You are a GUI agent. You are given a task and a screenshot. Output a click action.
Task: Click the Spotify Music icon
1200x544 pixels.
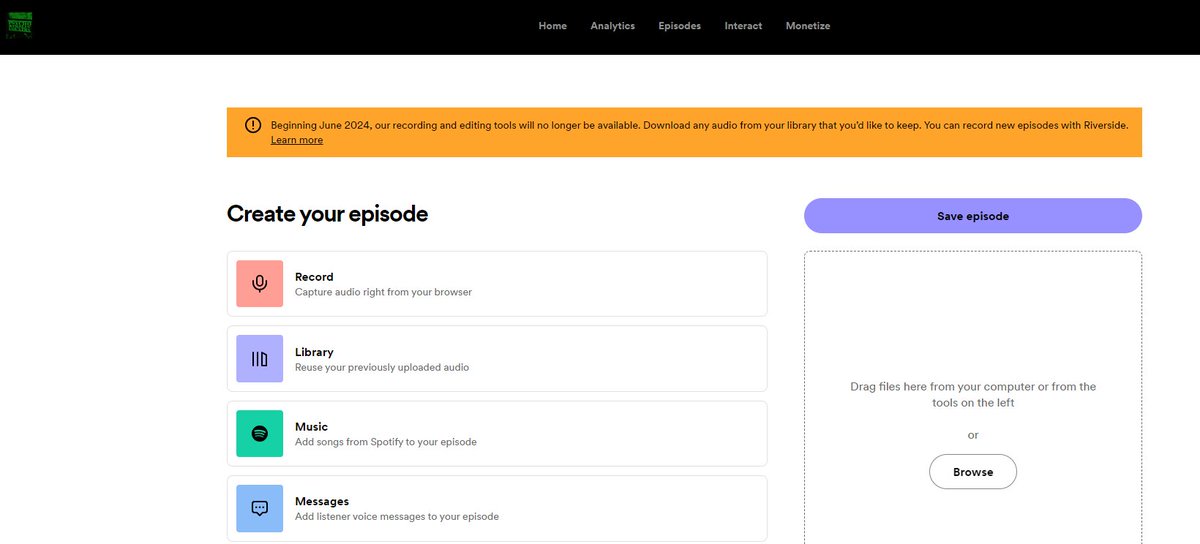pyautogui.click(x=260, y=433)
